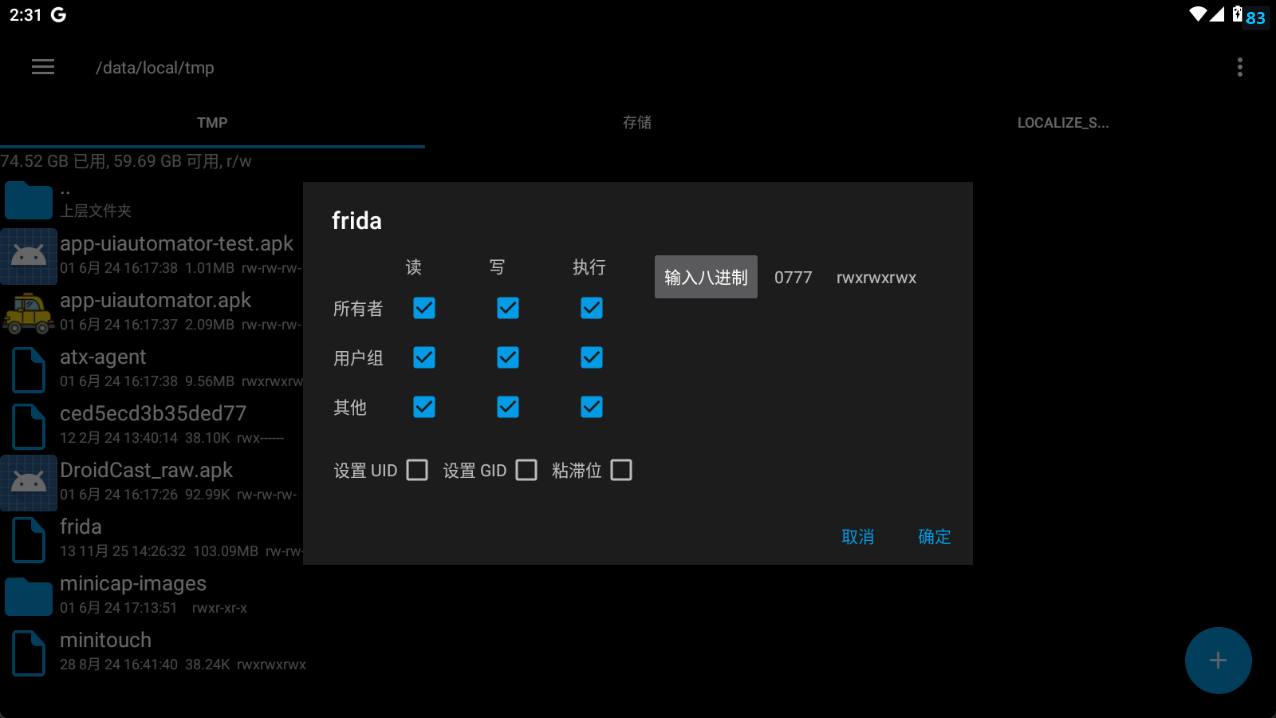Click the frida dialog title
Screen dimensions: 1276x718
pyautogui.click(x=357, y=221)
